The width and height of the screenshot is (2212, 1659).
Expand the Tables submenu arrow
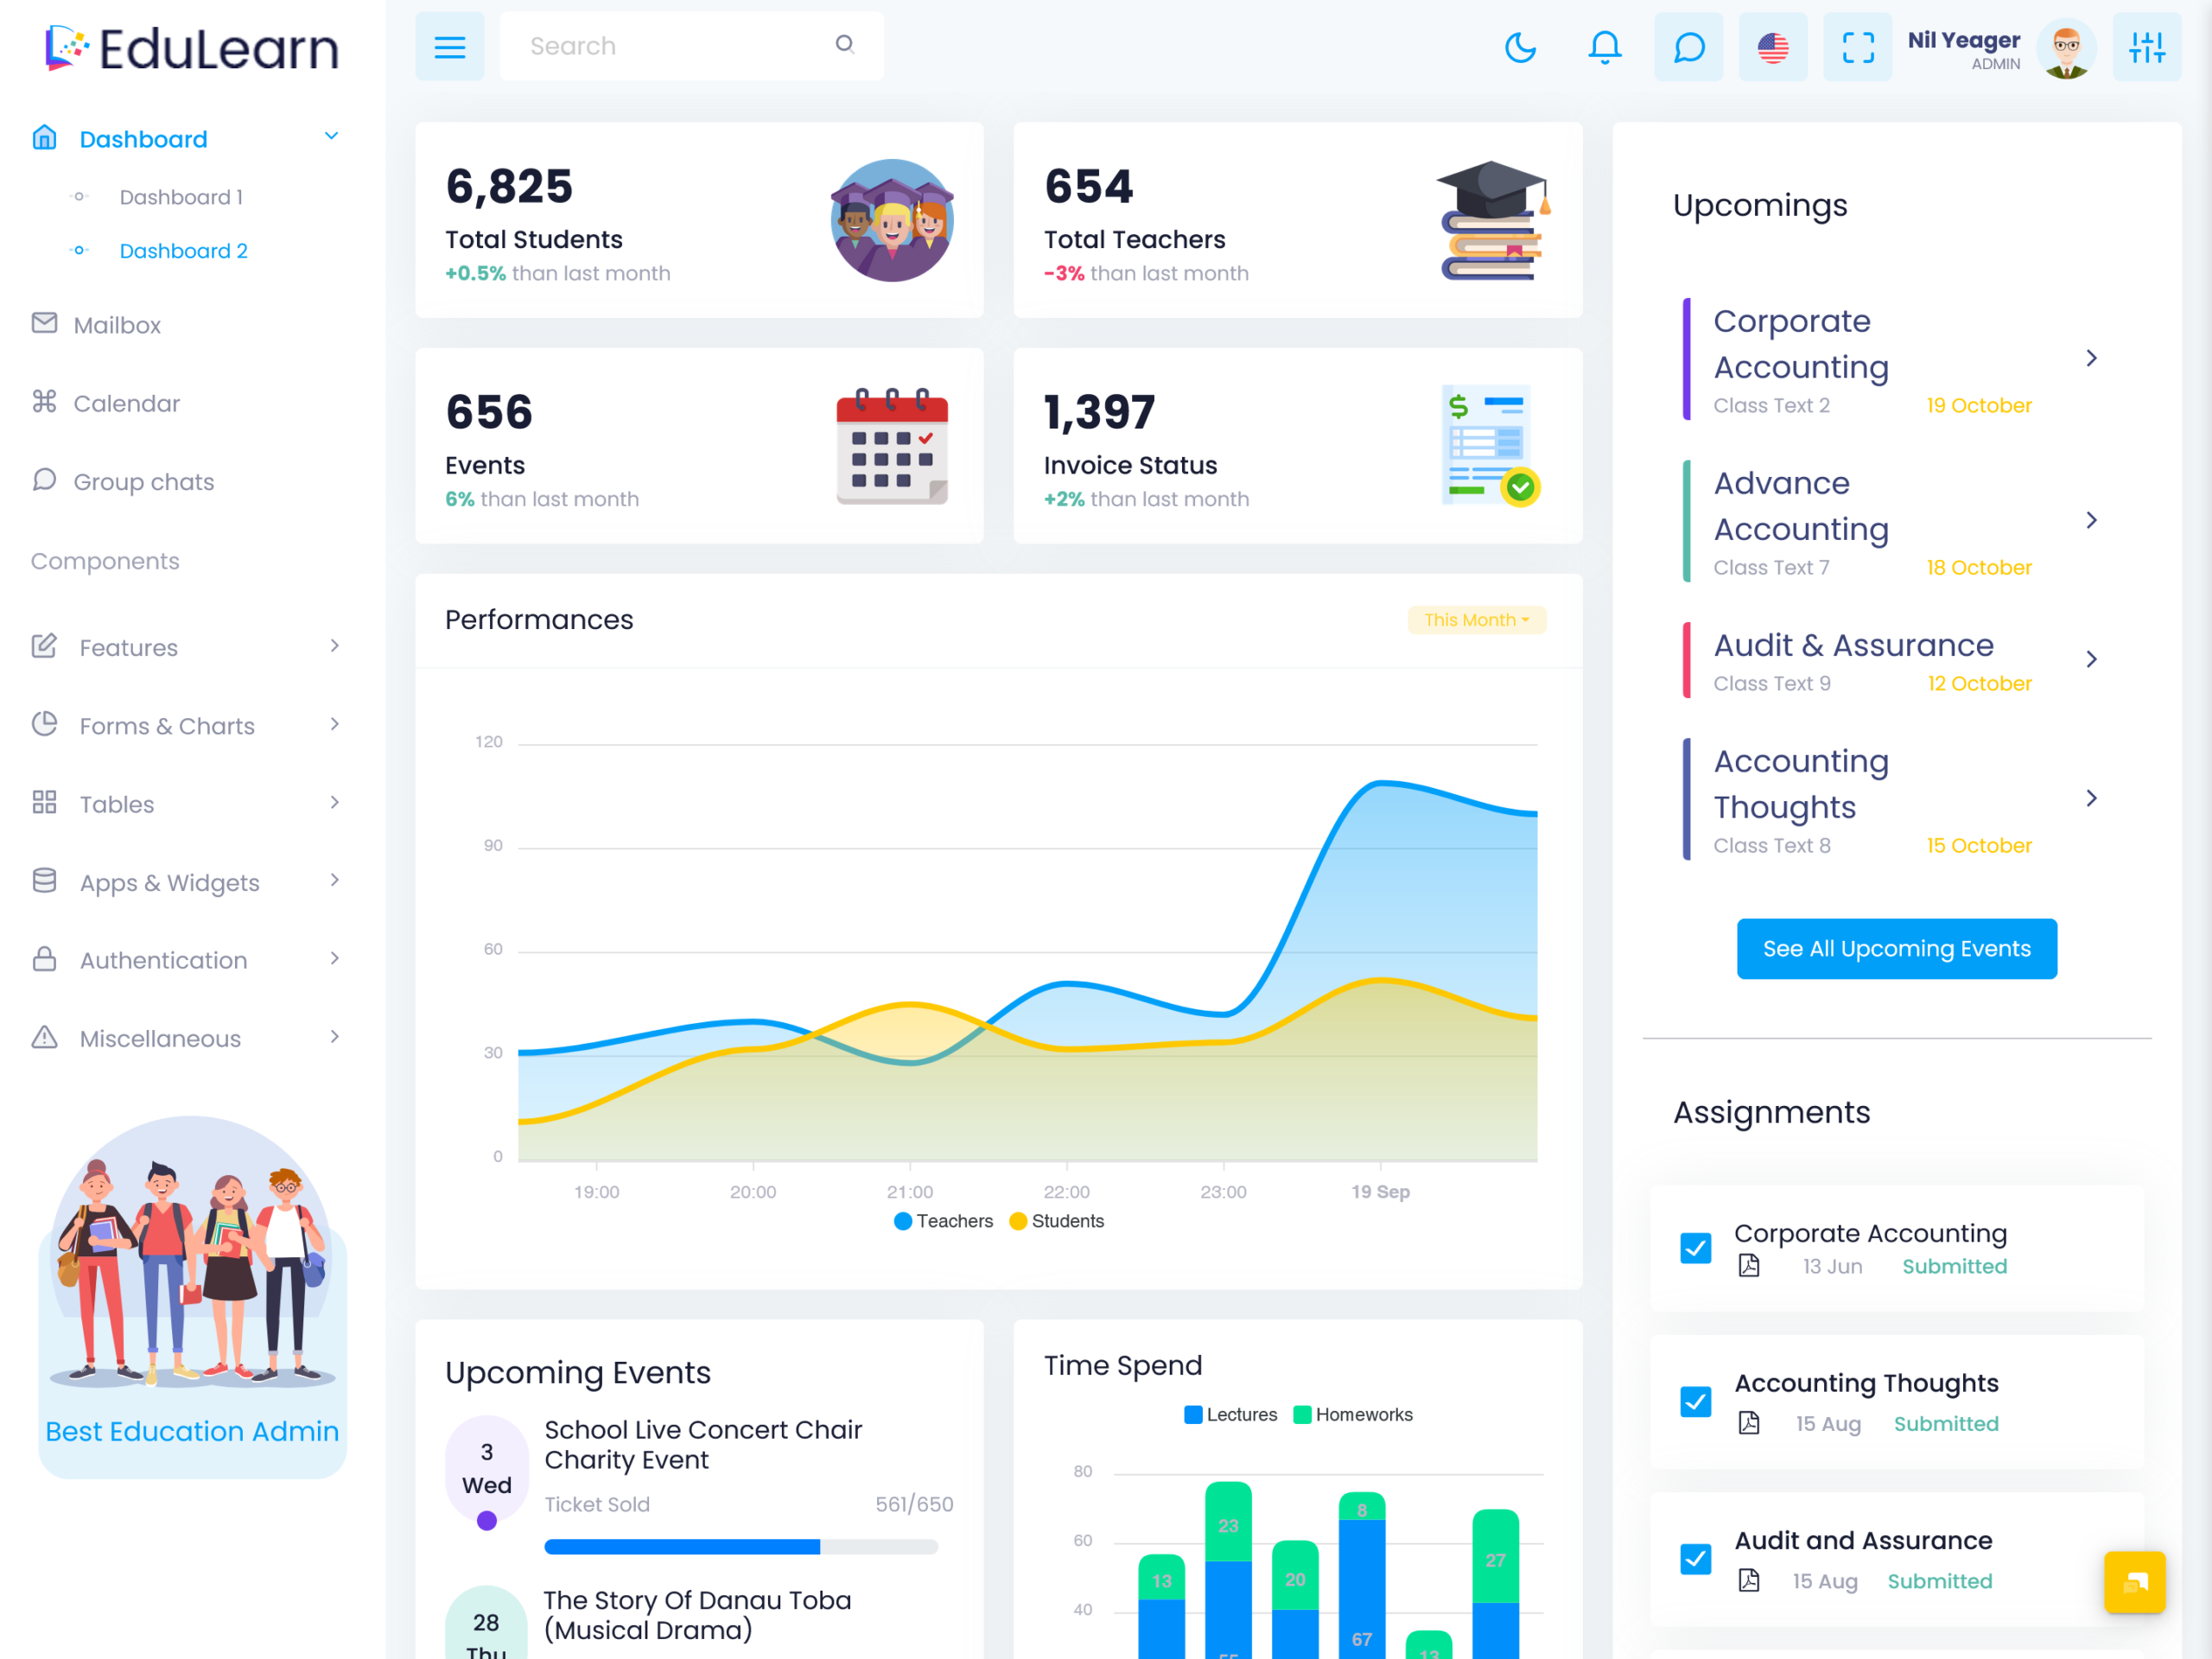pos(335,802)
